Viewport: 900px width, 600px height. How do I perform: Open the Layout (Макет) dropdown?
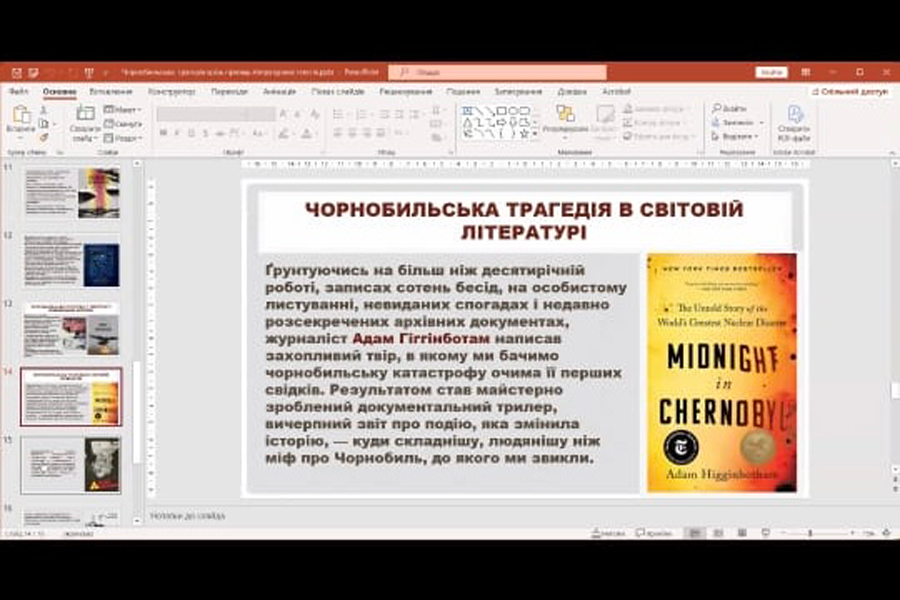point(123,109)
